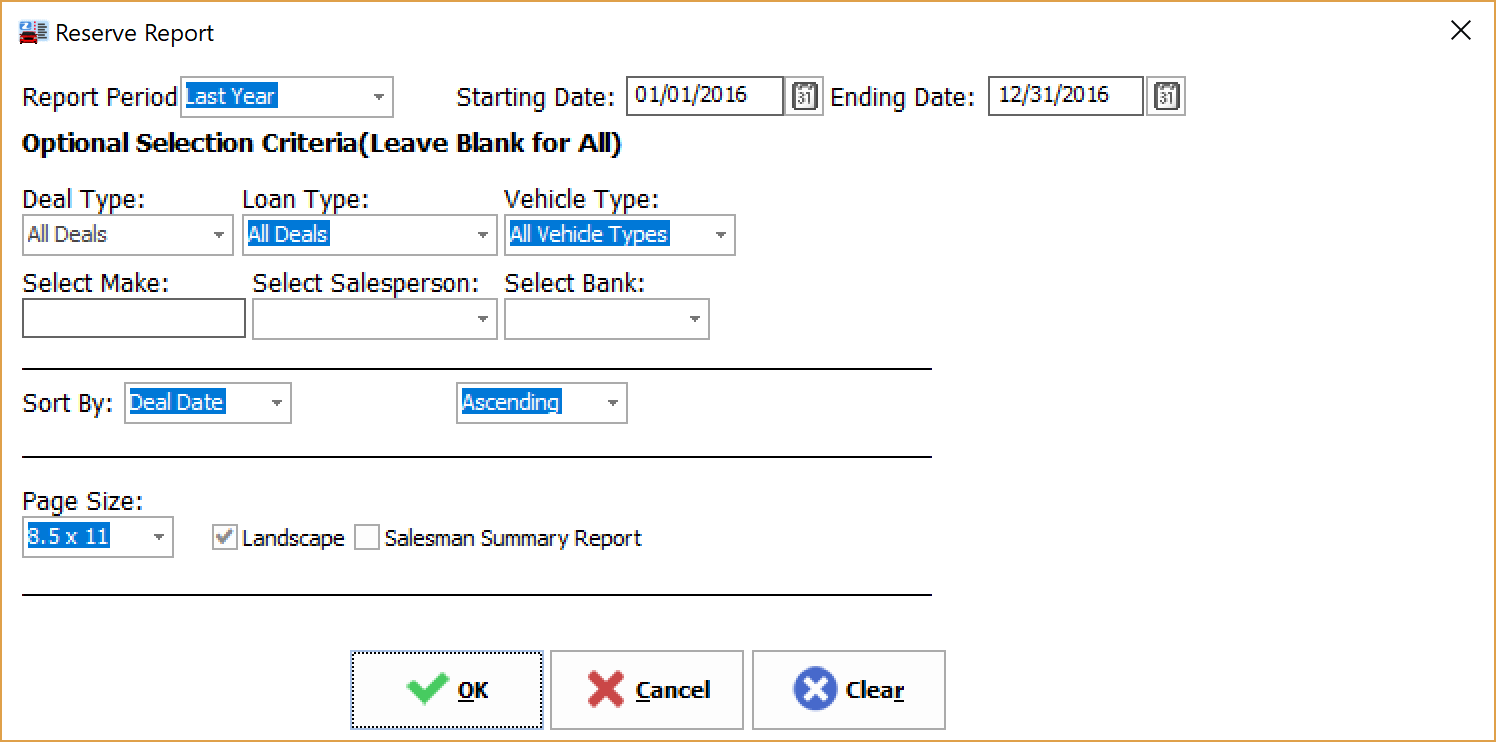Toggle the Landscape checkbox
Viewport: 1496px width, 742px height.
coord(224,538)
